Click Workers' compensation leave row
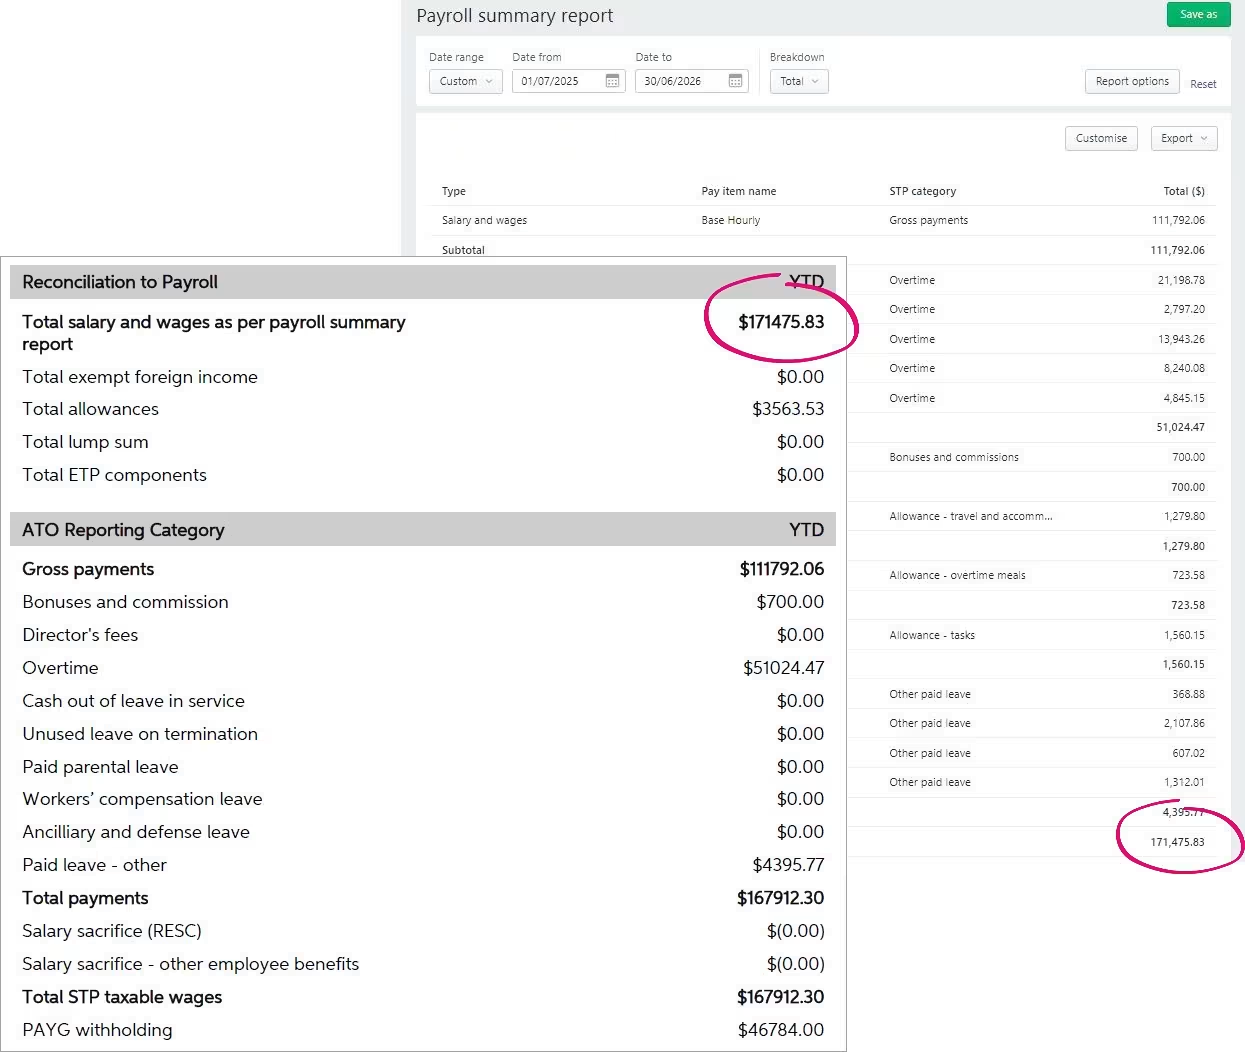1245x1052 pixels. coord(423,799)
